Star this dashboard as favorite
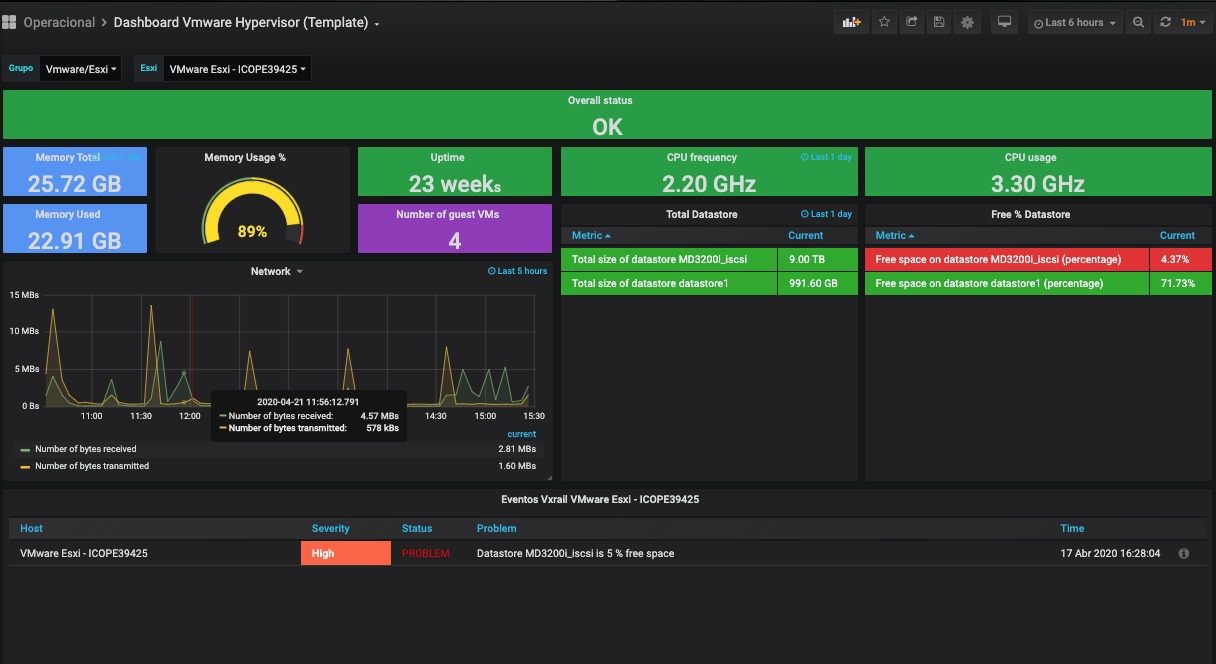 coord(884,22)
